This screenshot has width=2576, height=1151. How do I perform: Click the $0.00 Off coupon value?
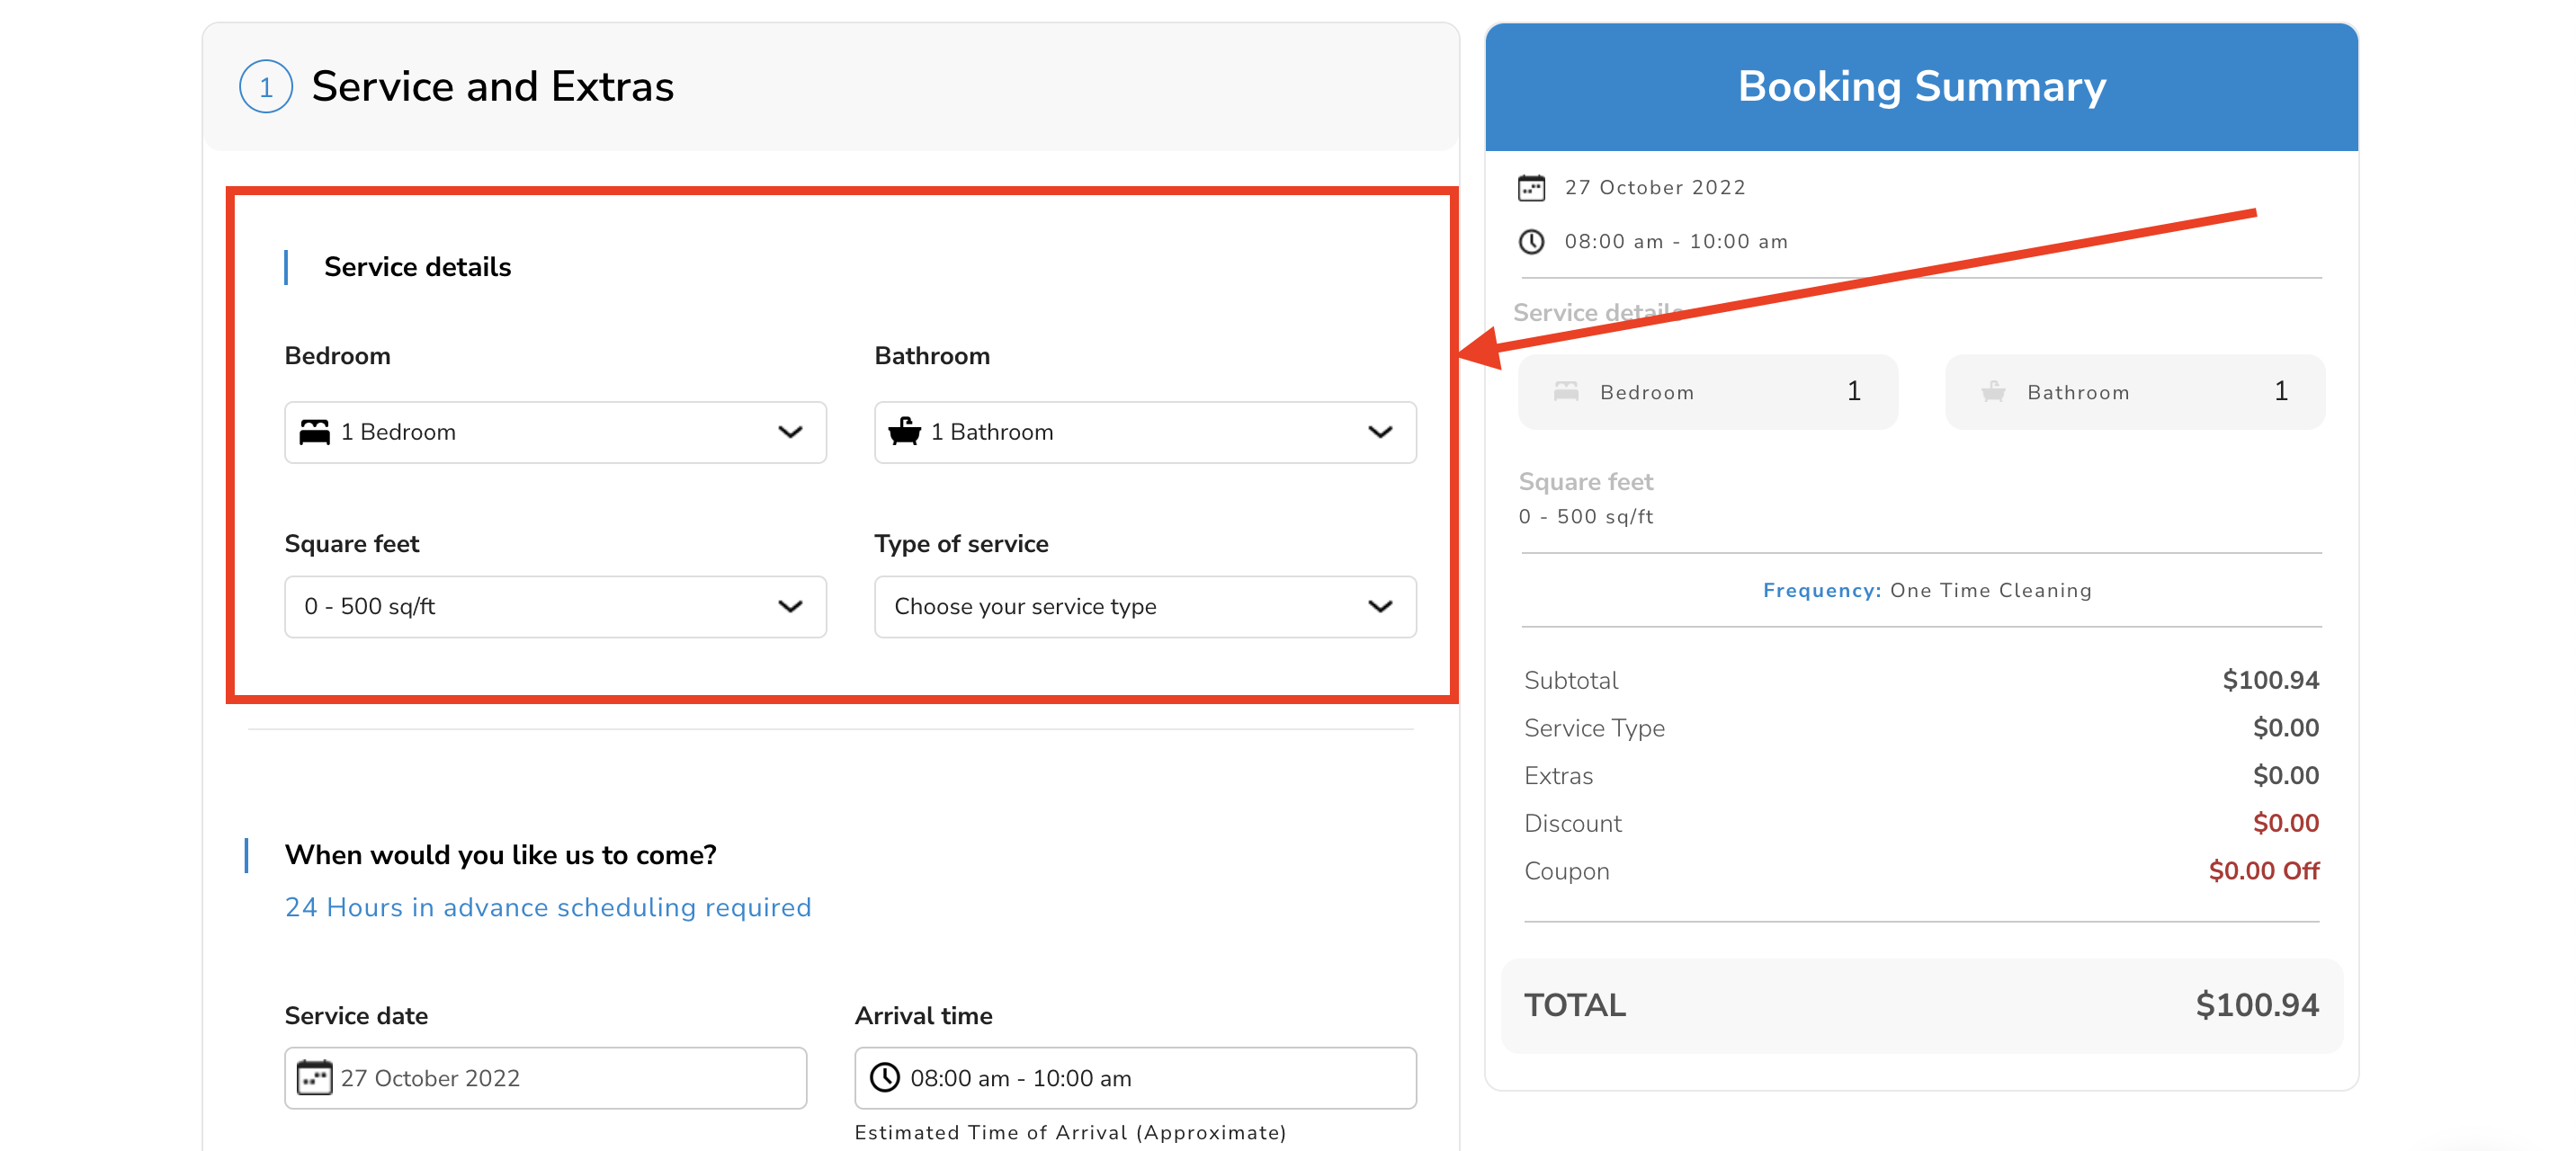[2263, 870]
